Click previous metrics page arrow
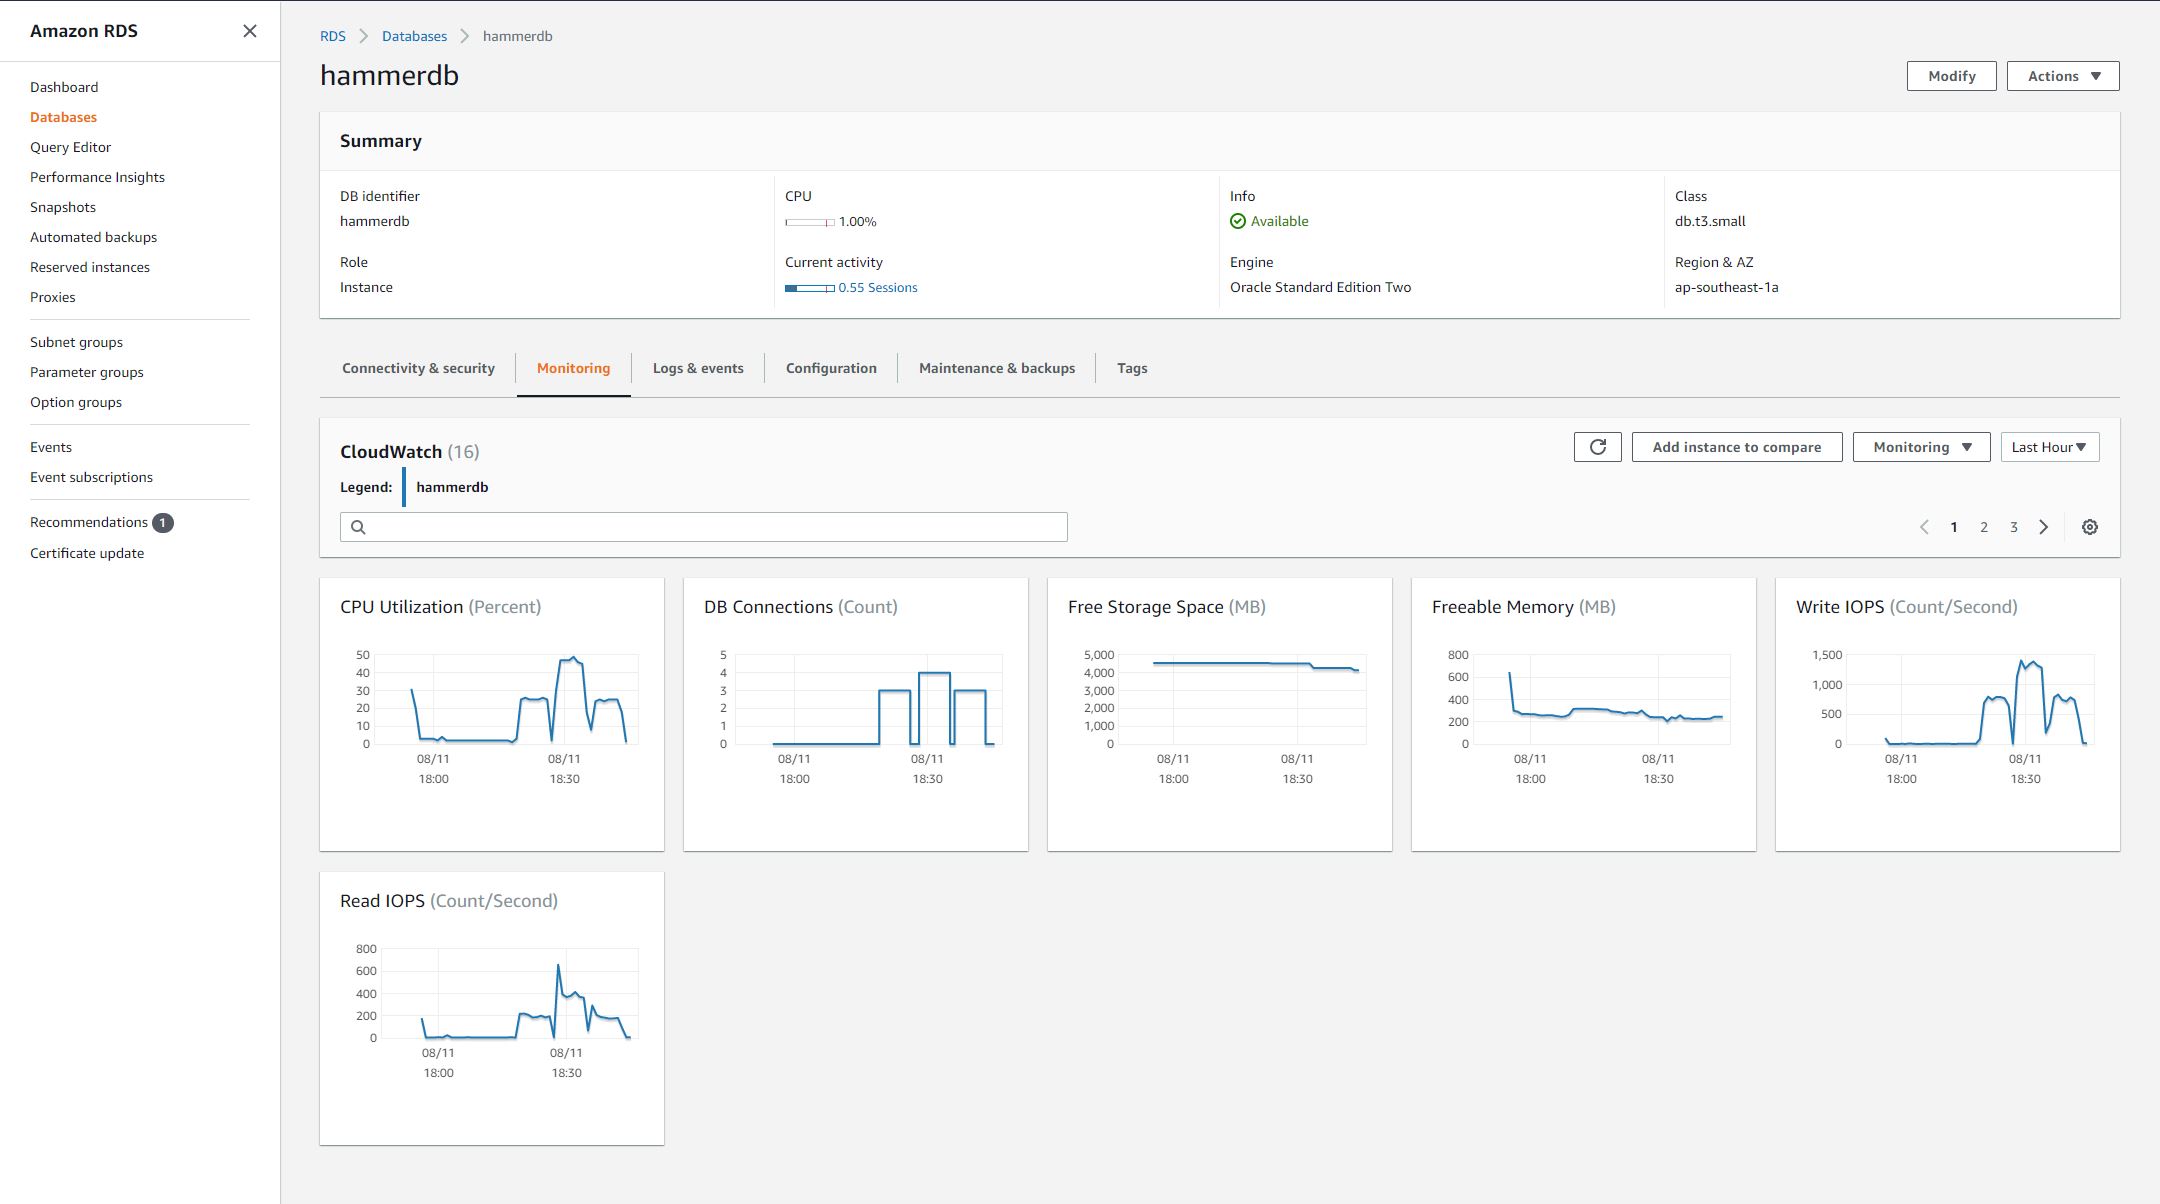 (x=1924, y=527)
